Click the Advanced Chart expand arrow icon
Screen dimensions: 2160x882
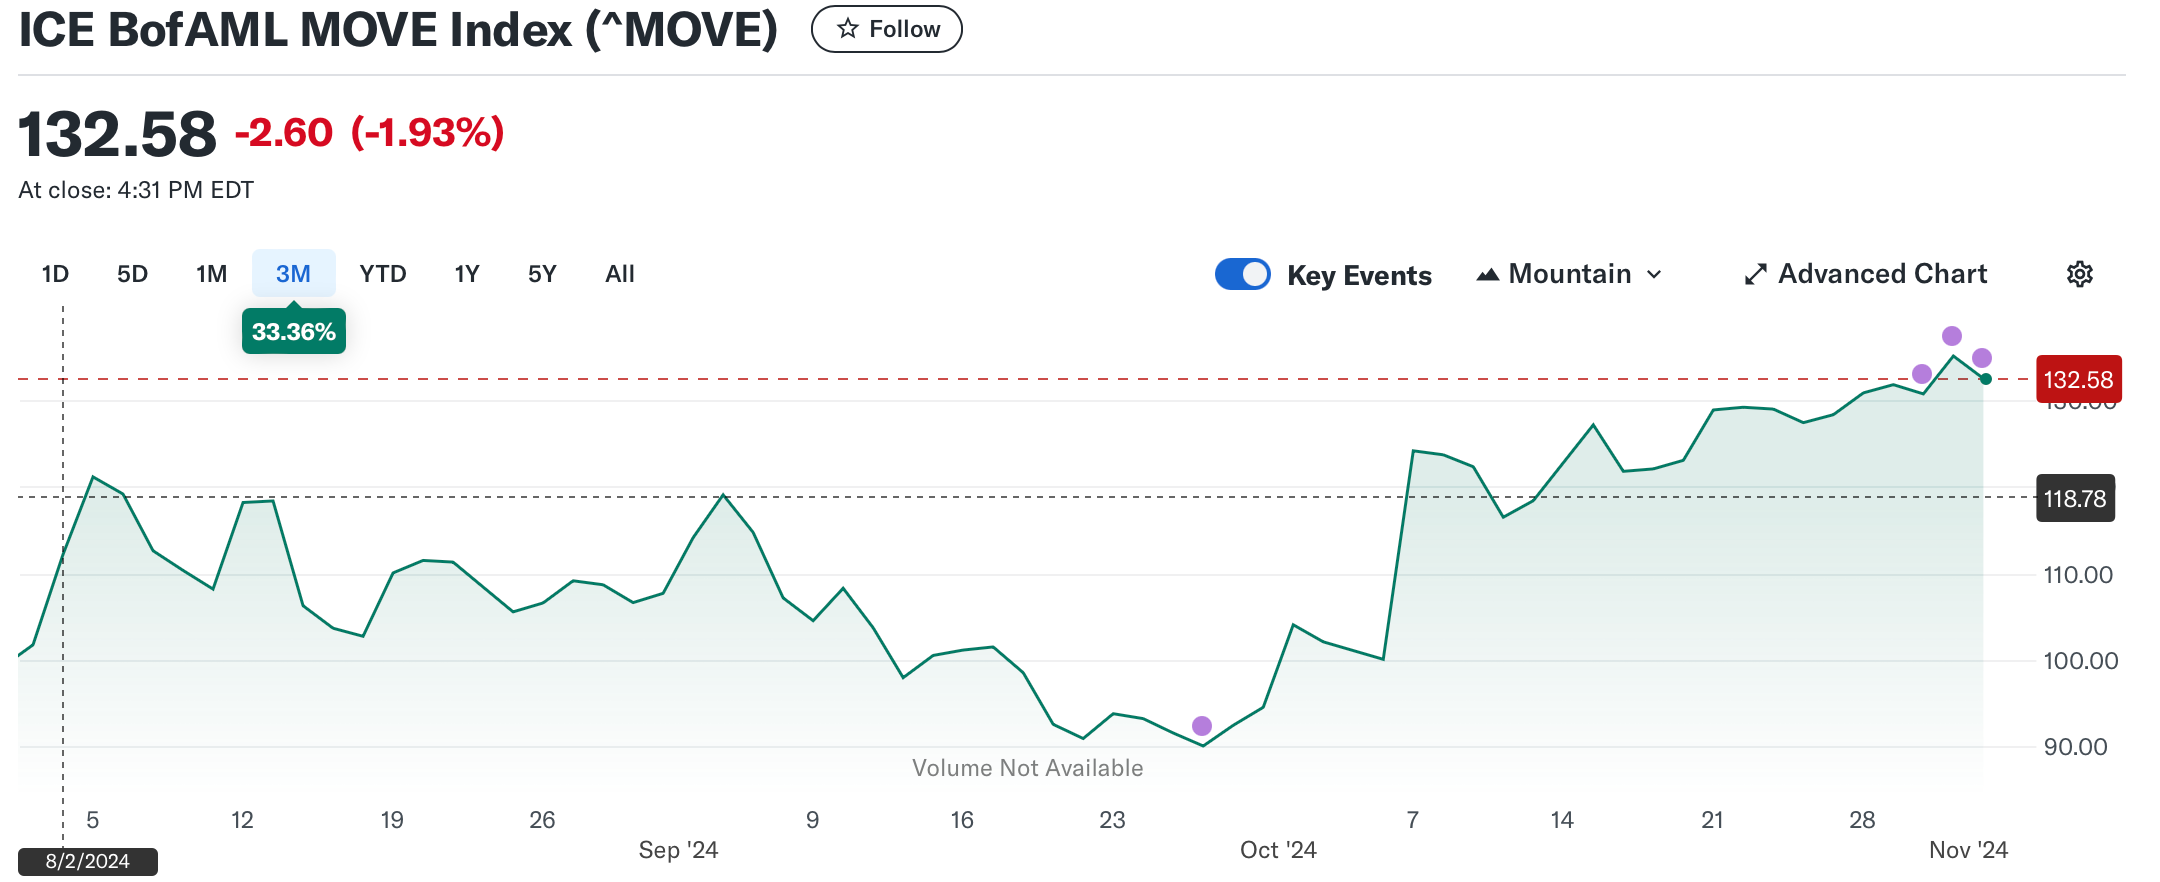[1756, 274]
